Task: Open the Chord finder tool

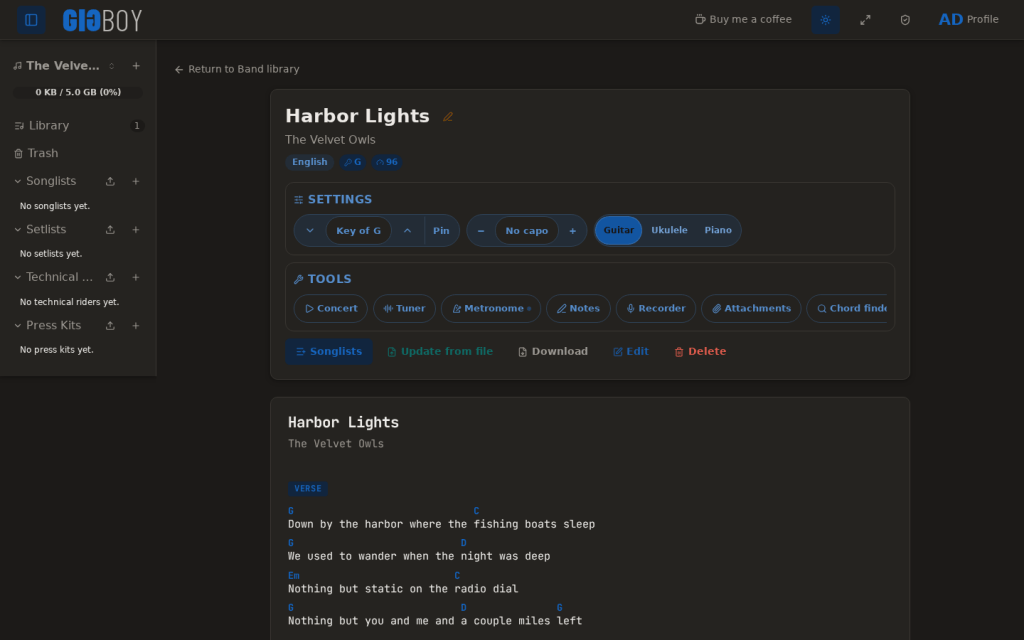Action: point(847,309)
